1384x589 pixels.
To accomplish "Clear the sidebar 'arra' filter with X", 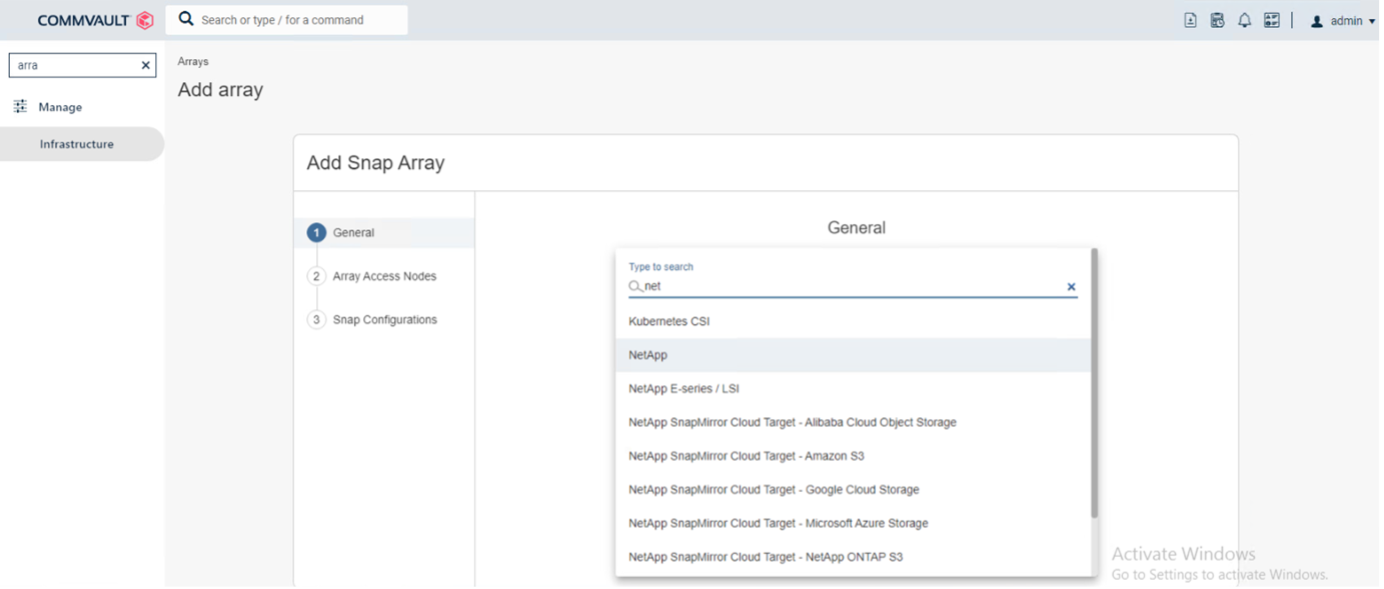I will (145, 66).
